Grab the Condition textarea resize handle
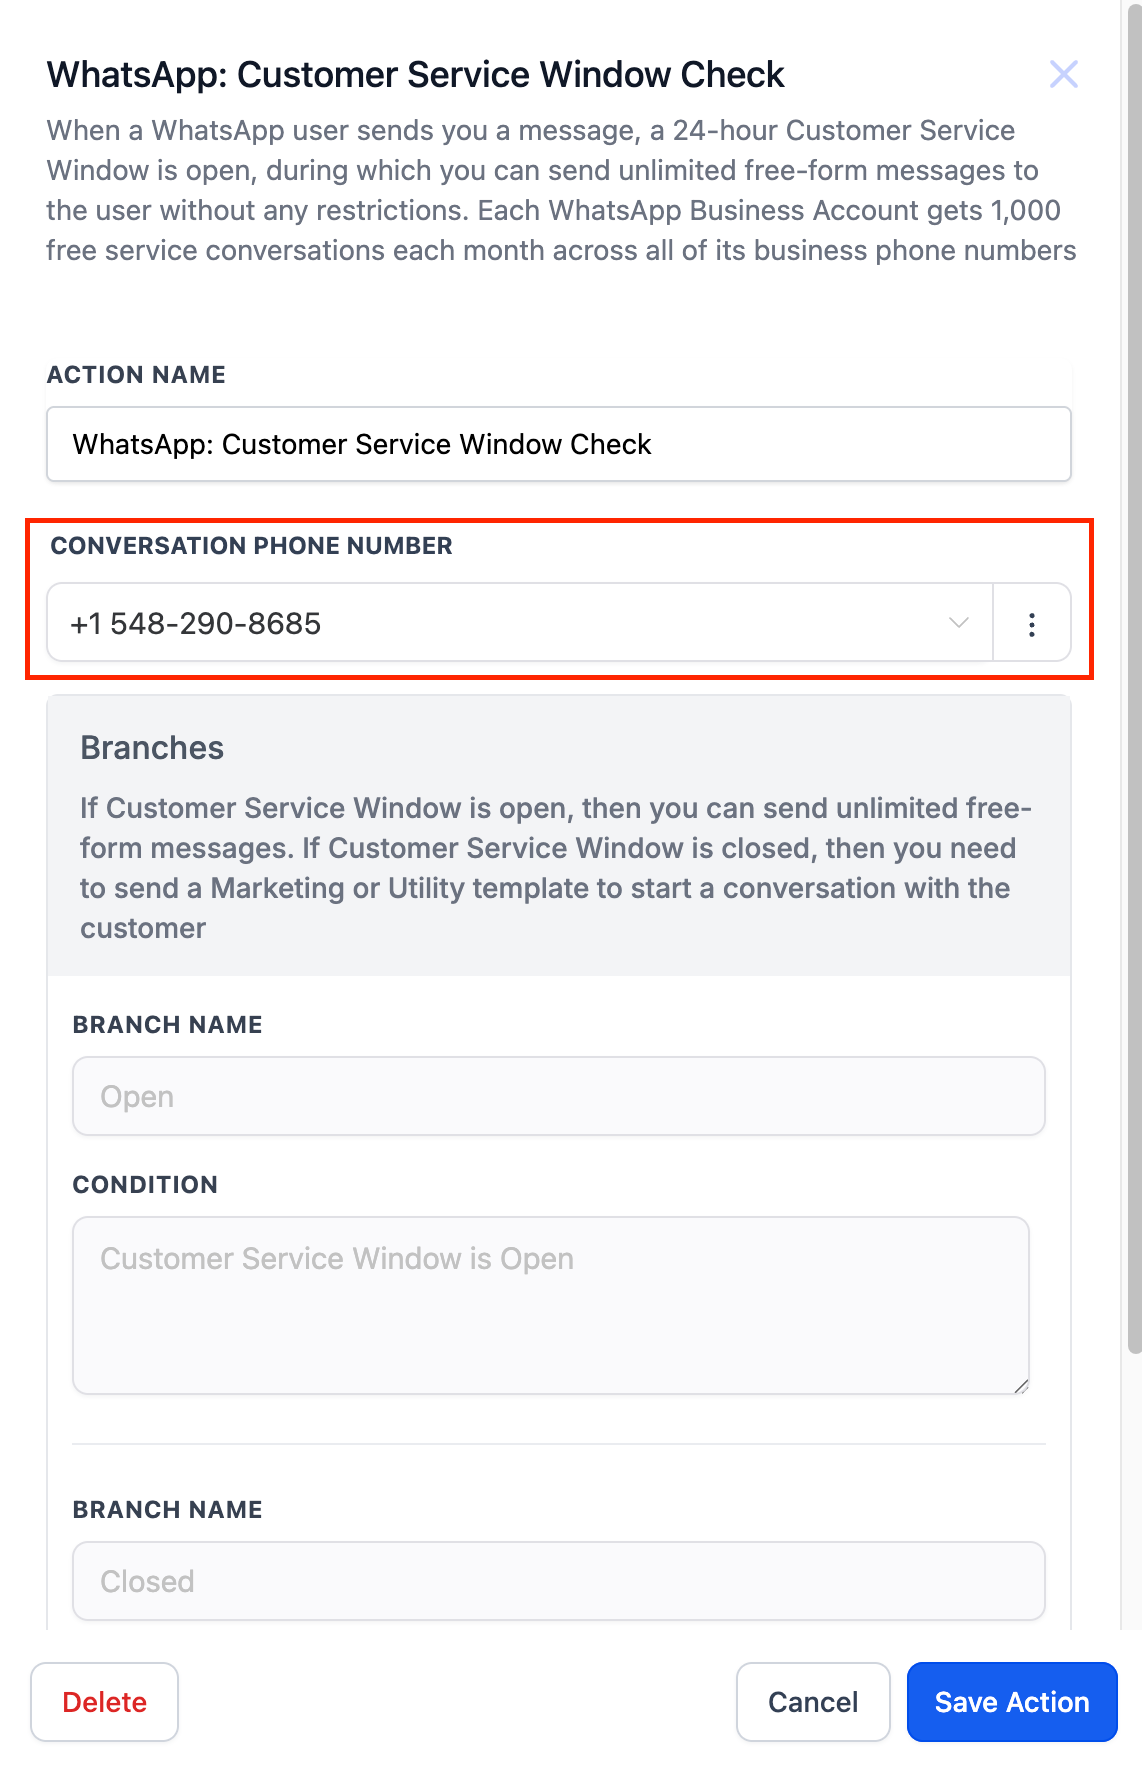1142x1774 pixels. 1021,1386
